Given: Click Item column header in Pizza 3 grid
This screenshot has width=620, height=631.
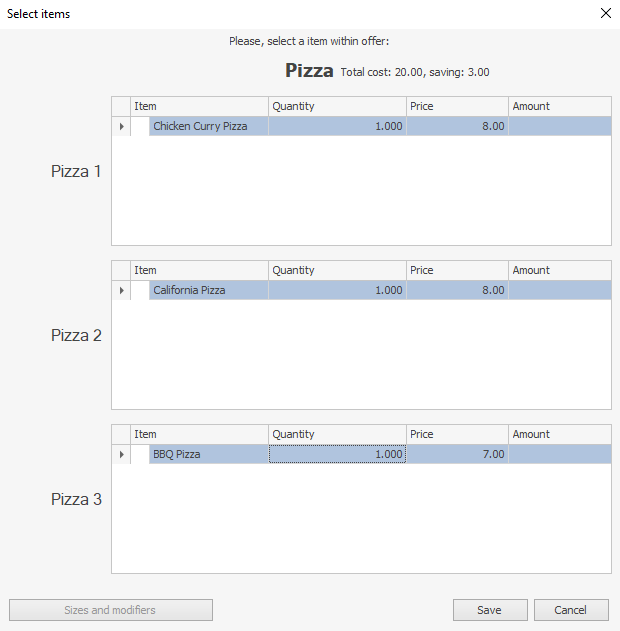Looking at the screenshot, I should tap(199, 434).
